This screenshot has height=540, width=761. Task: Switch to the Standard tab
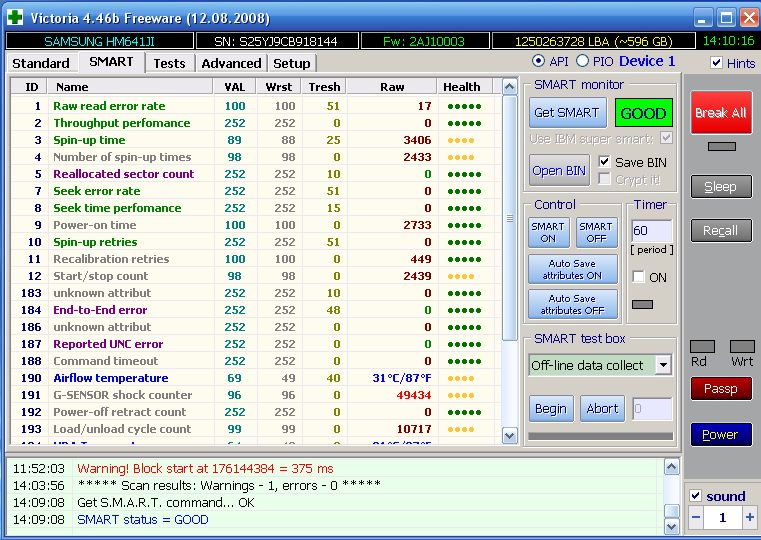pos(41,64)
